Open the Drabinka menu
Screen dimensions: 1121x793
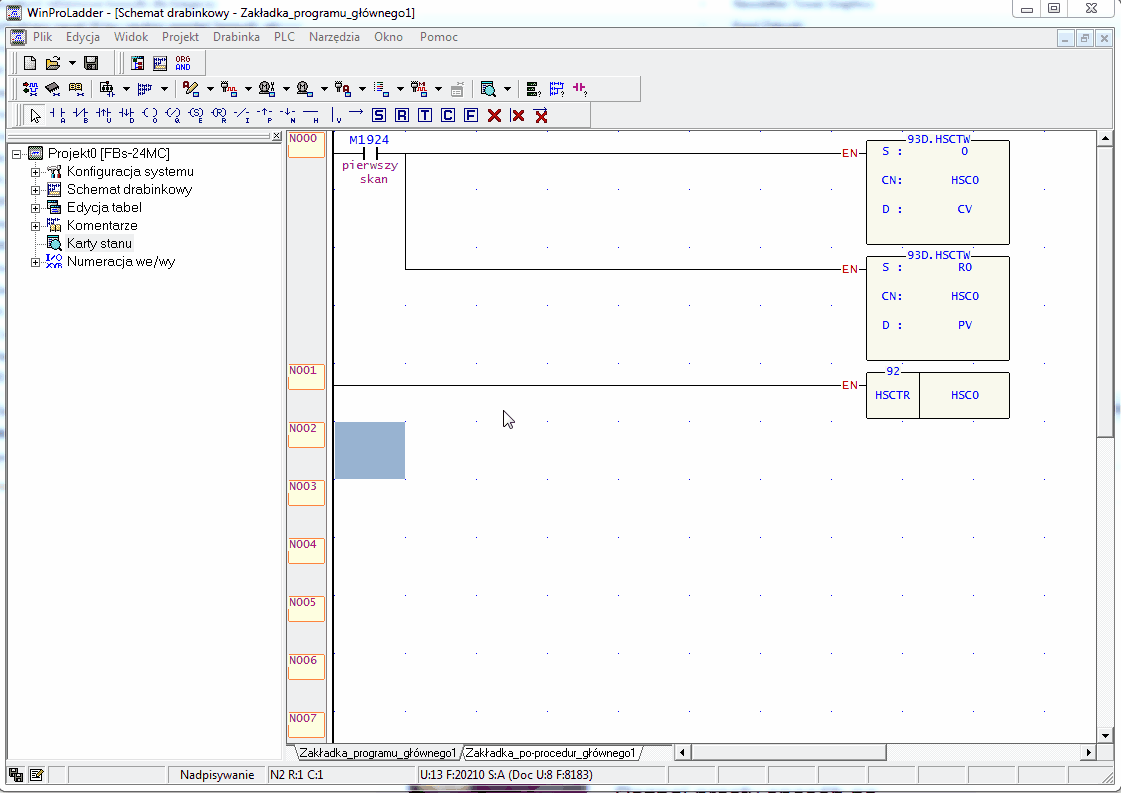236,36
